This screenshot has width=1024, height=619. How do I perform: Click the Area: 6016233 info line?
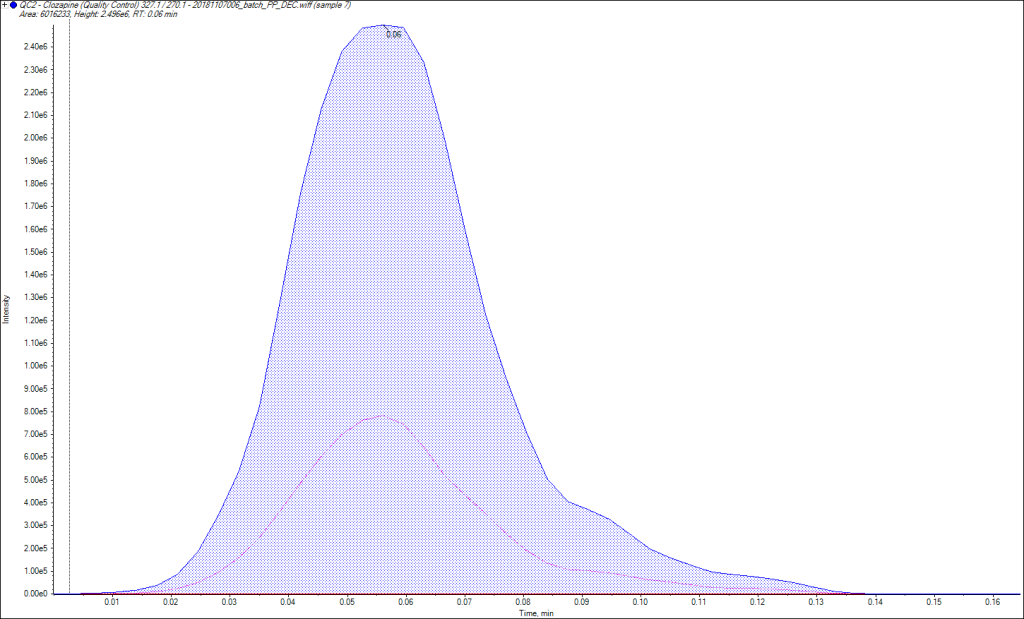(98, 14)
